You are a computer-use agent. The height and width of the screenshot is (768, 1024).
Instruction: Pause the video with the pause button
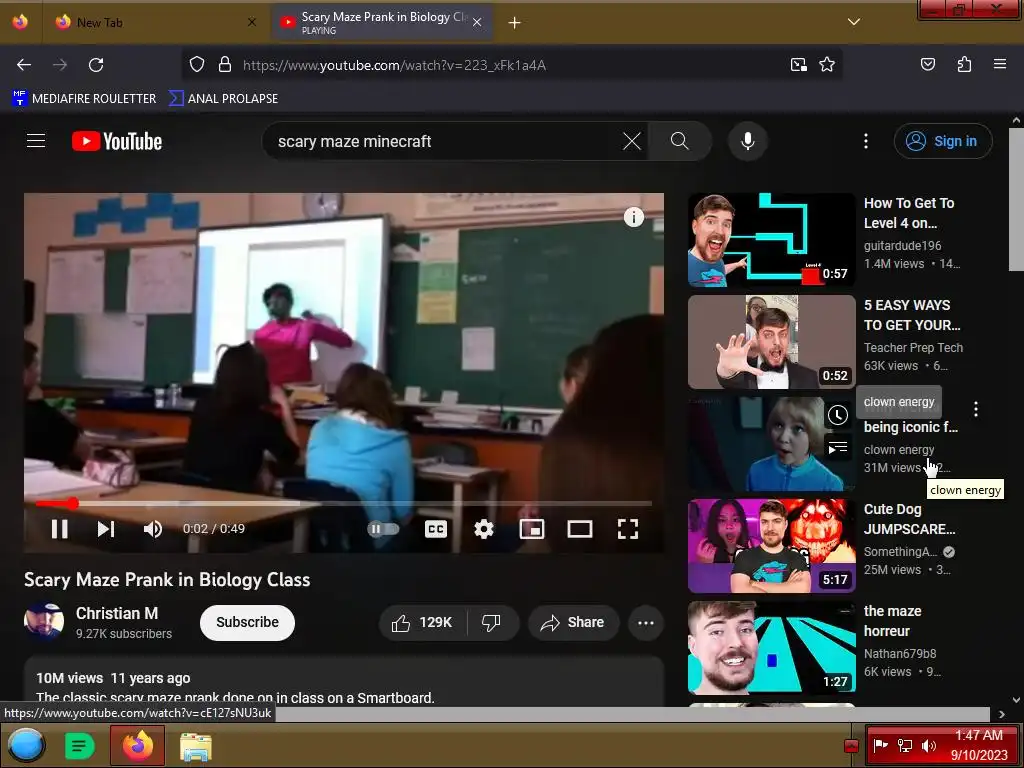pos(59,529)
